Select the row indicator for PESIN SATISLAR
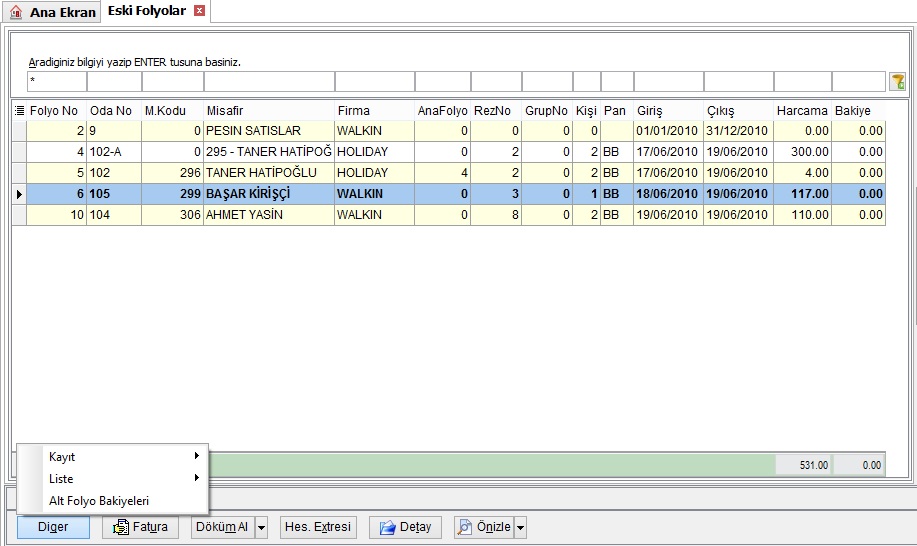Image resolution: width=917 pixels, height=546 pixels. (19, 131)
